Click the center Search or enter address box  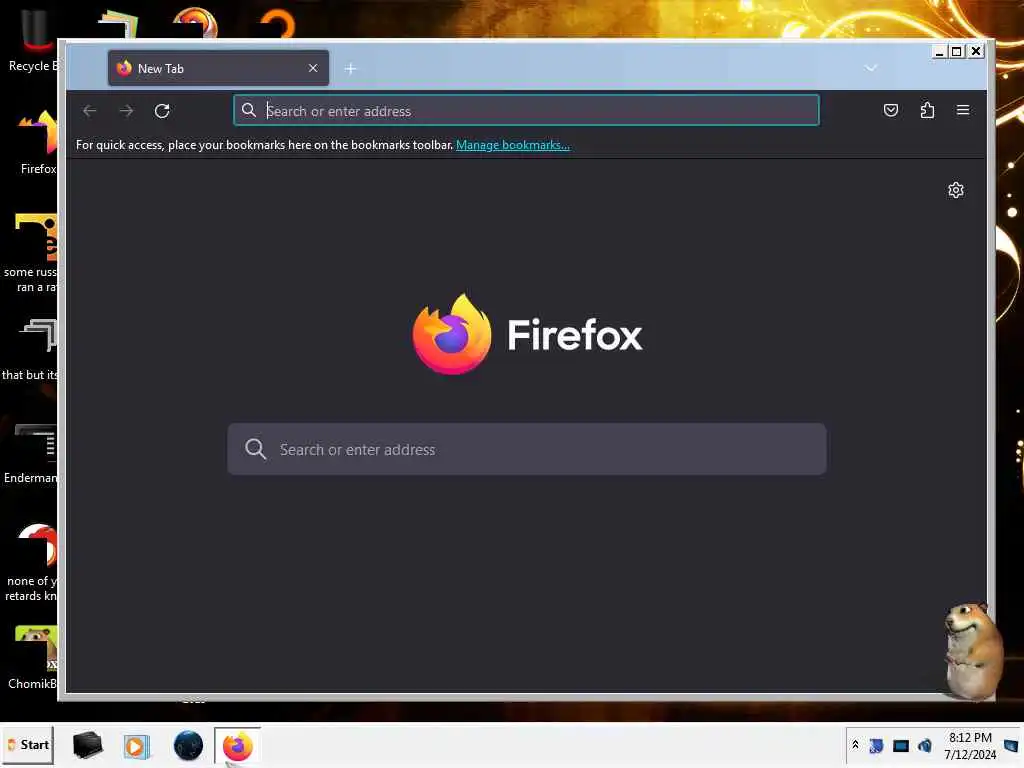pyautogui.click(x=526, y=449)
